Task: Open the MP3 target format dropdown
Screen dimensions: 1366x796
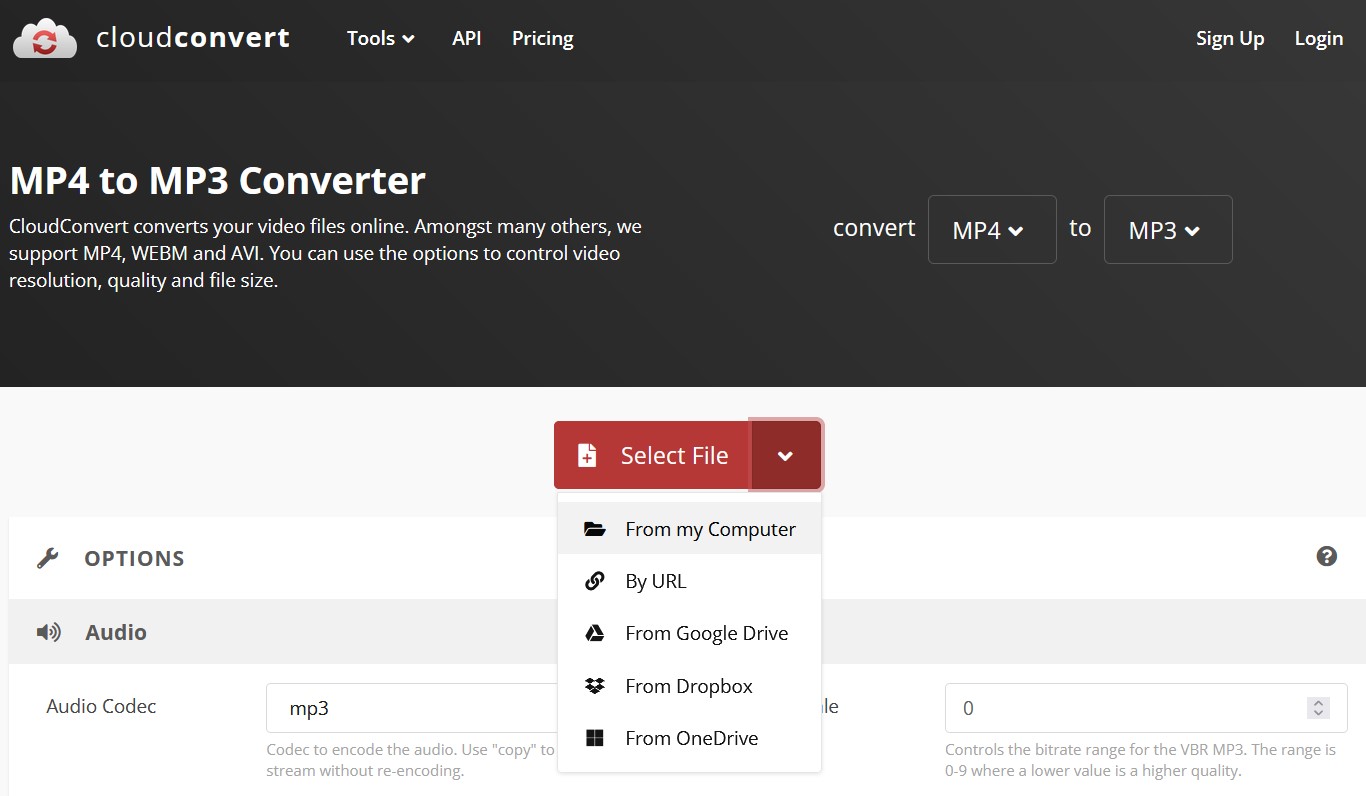Action: pos(1168,229)
